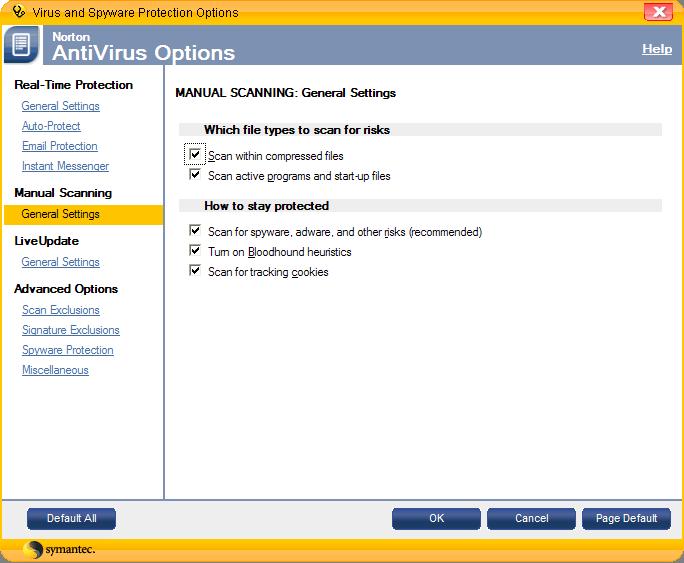Click the title bar stethoscope icon
This screenshot has width=684, height=563.
18,11
